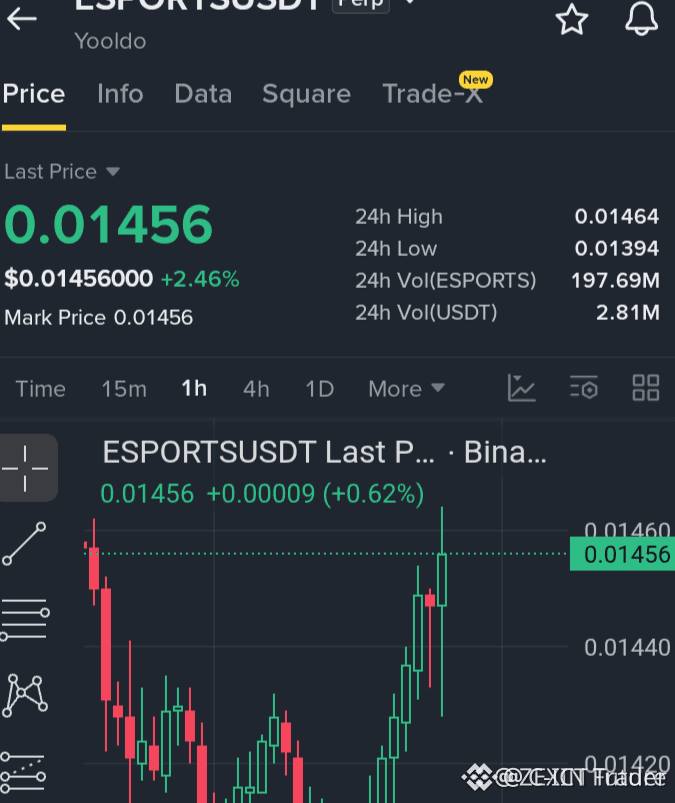Click the 24h Low value 0.01394
Image resolution: width=675 pixels, height=803 pixels.
pyautogui.click(x=617, y=248)
